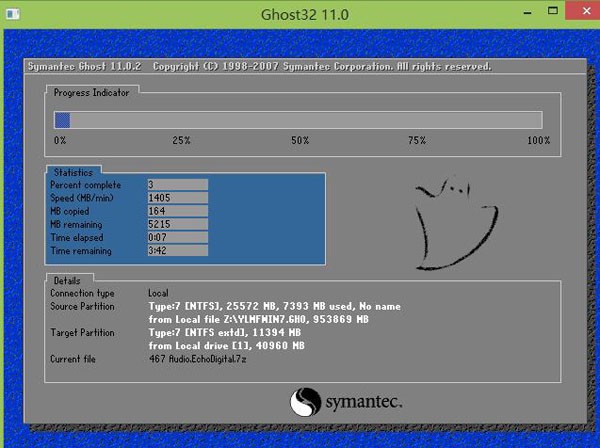Viewport: 600px width, 448px height.
Task: Click the Ghost32 11.0 window title text
Action: click(305, 15)
